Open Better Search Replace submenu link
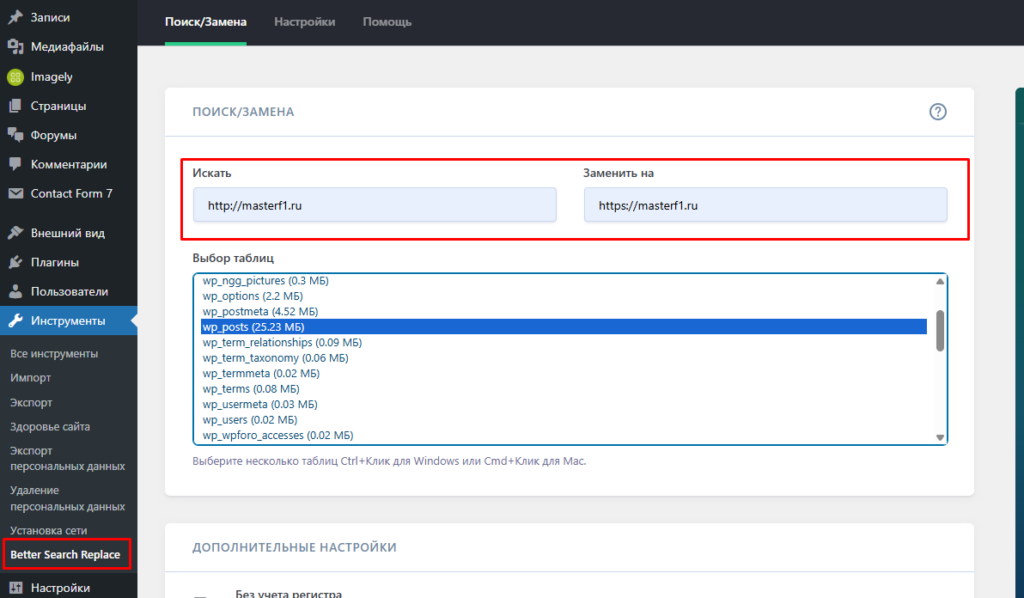 point(65,554)
